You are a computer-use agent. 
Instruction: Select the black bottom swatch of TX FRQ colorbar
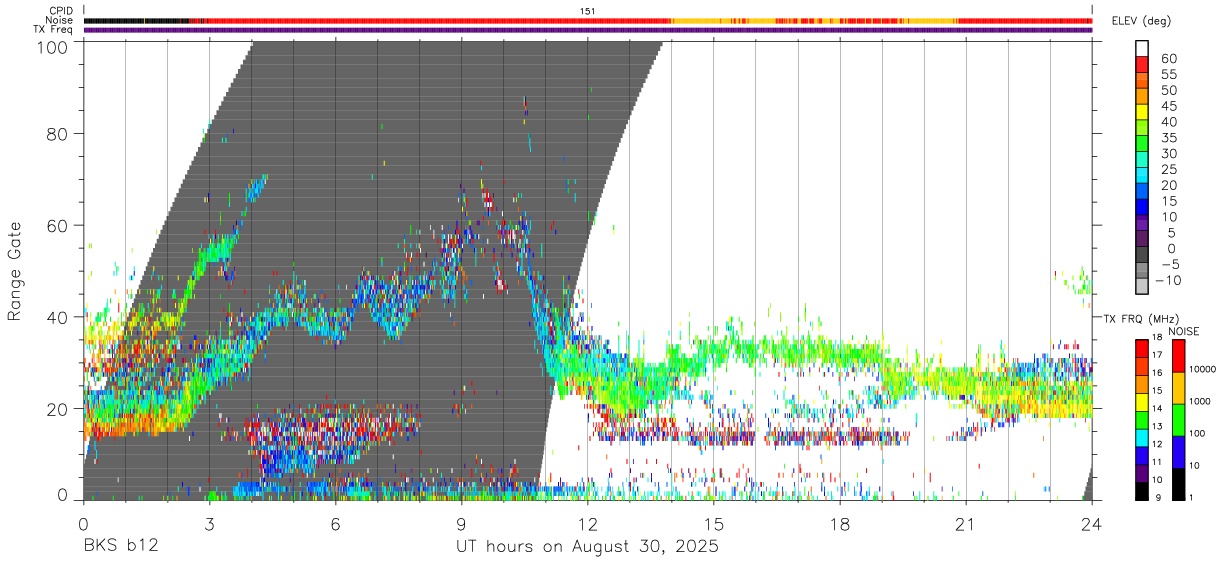pos(1143,491)
